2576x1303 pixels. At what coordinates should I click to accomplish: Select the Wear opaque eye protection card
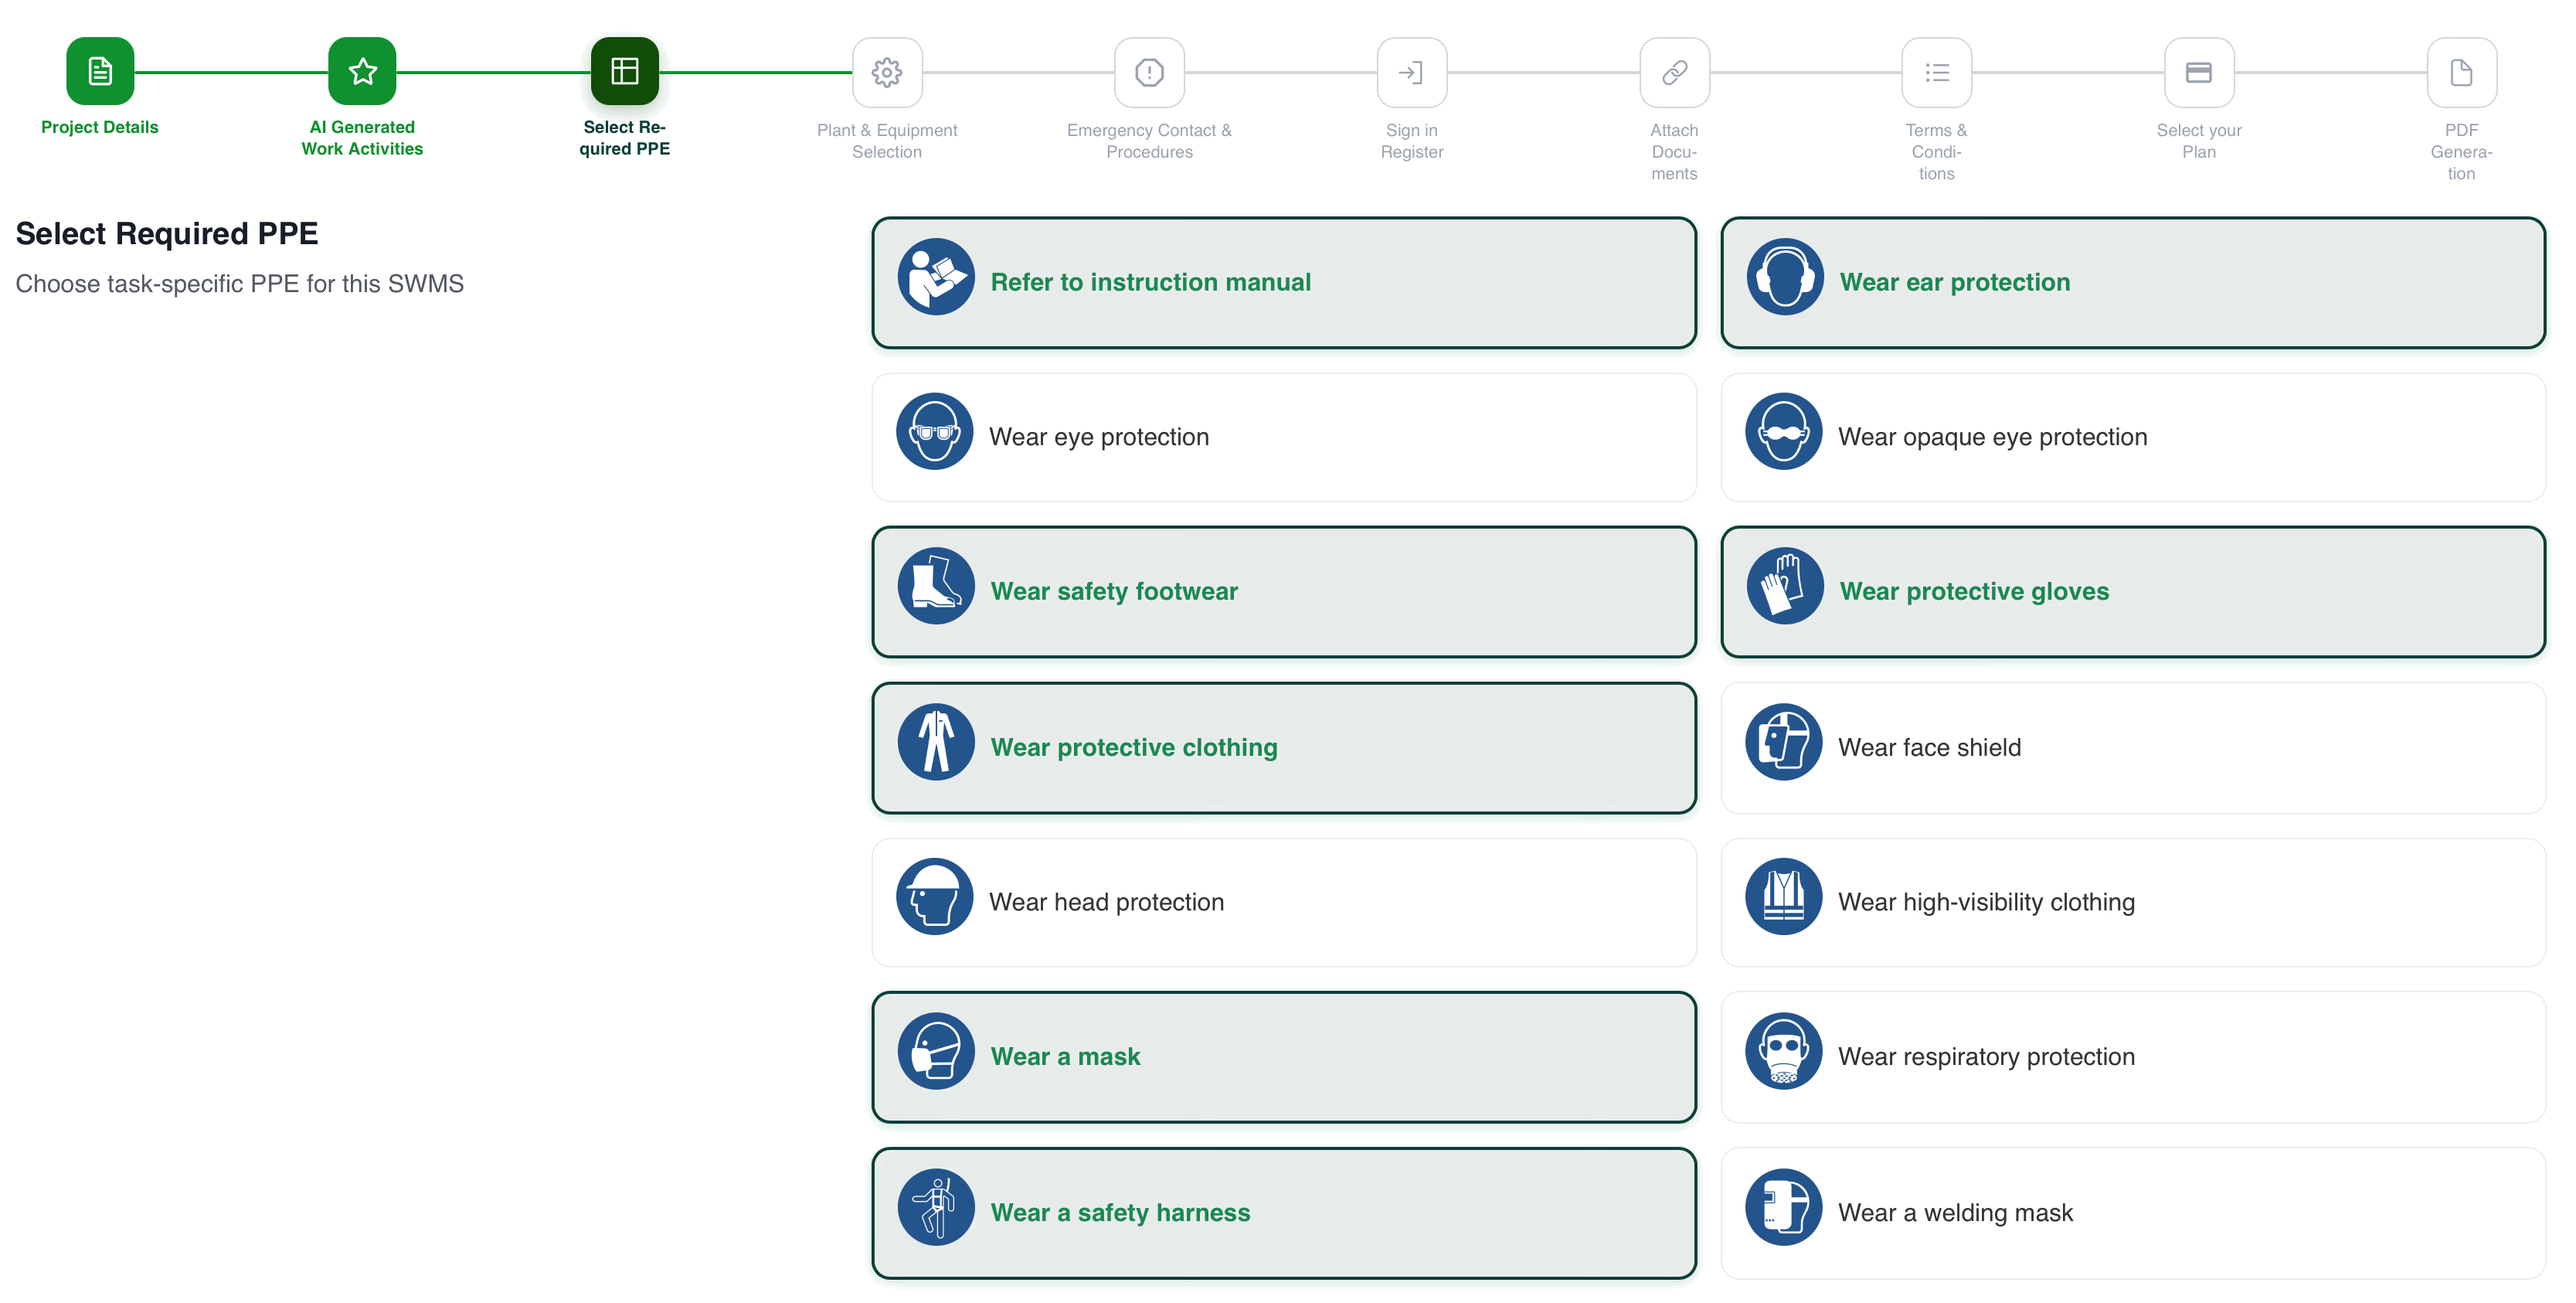[2133, 437]
